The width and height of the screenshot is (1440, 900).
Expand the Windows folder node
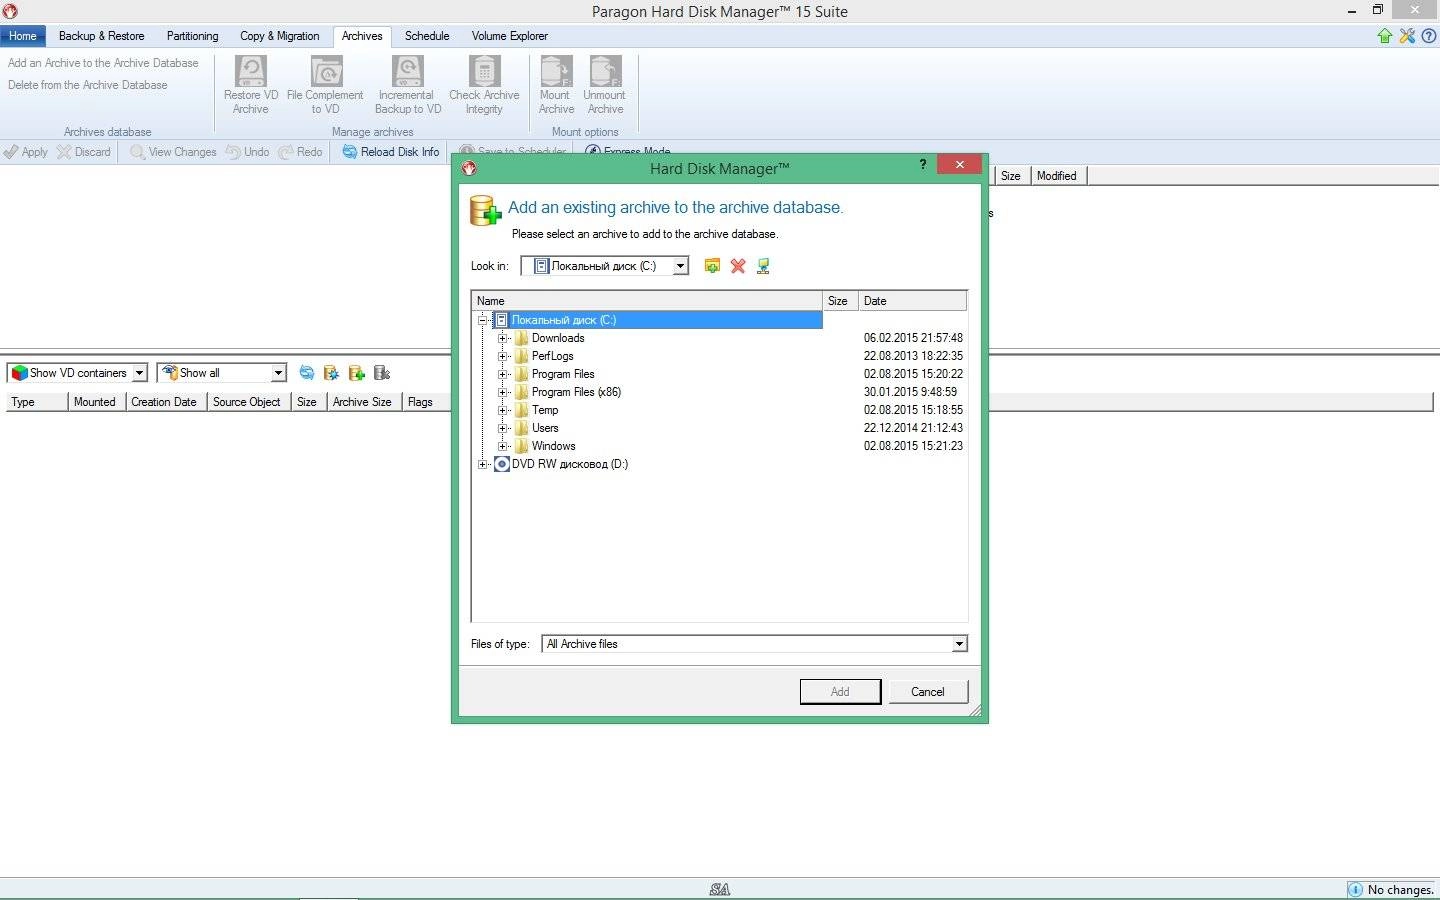(x=503, y=446)
